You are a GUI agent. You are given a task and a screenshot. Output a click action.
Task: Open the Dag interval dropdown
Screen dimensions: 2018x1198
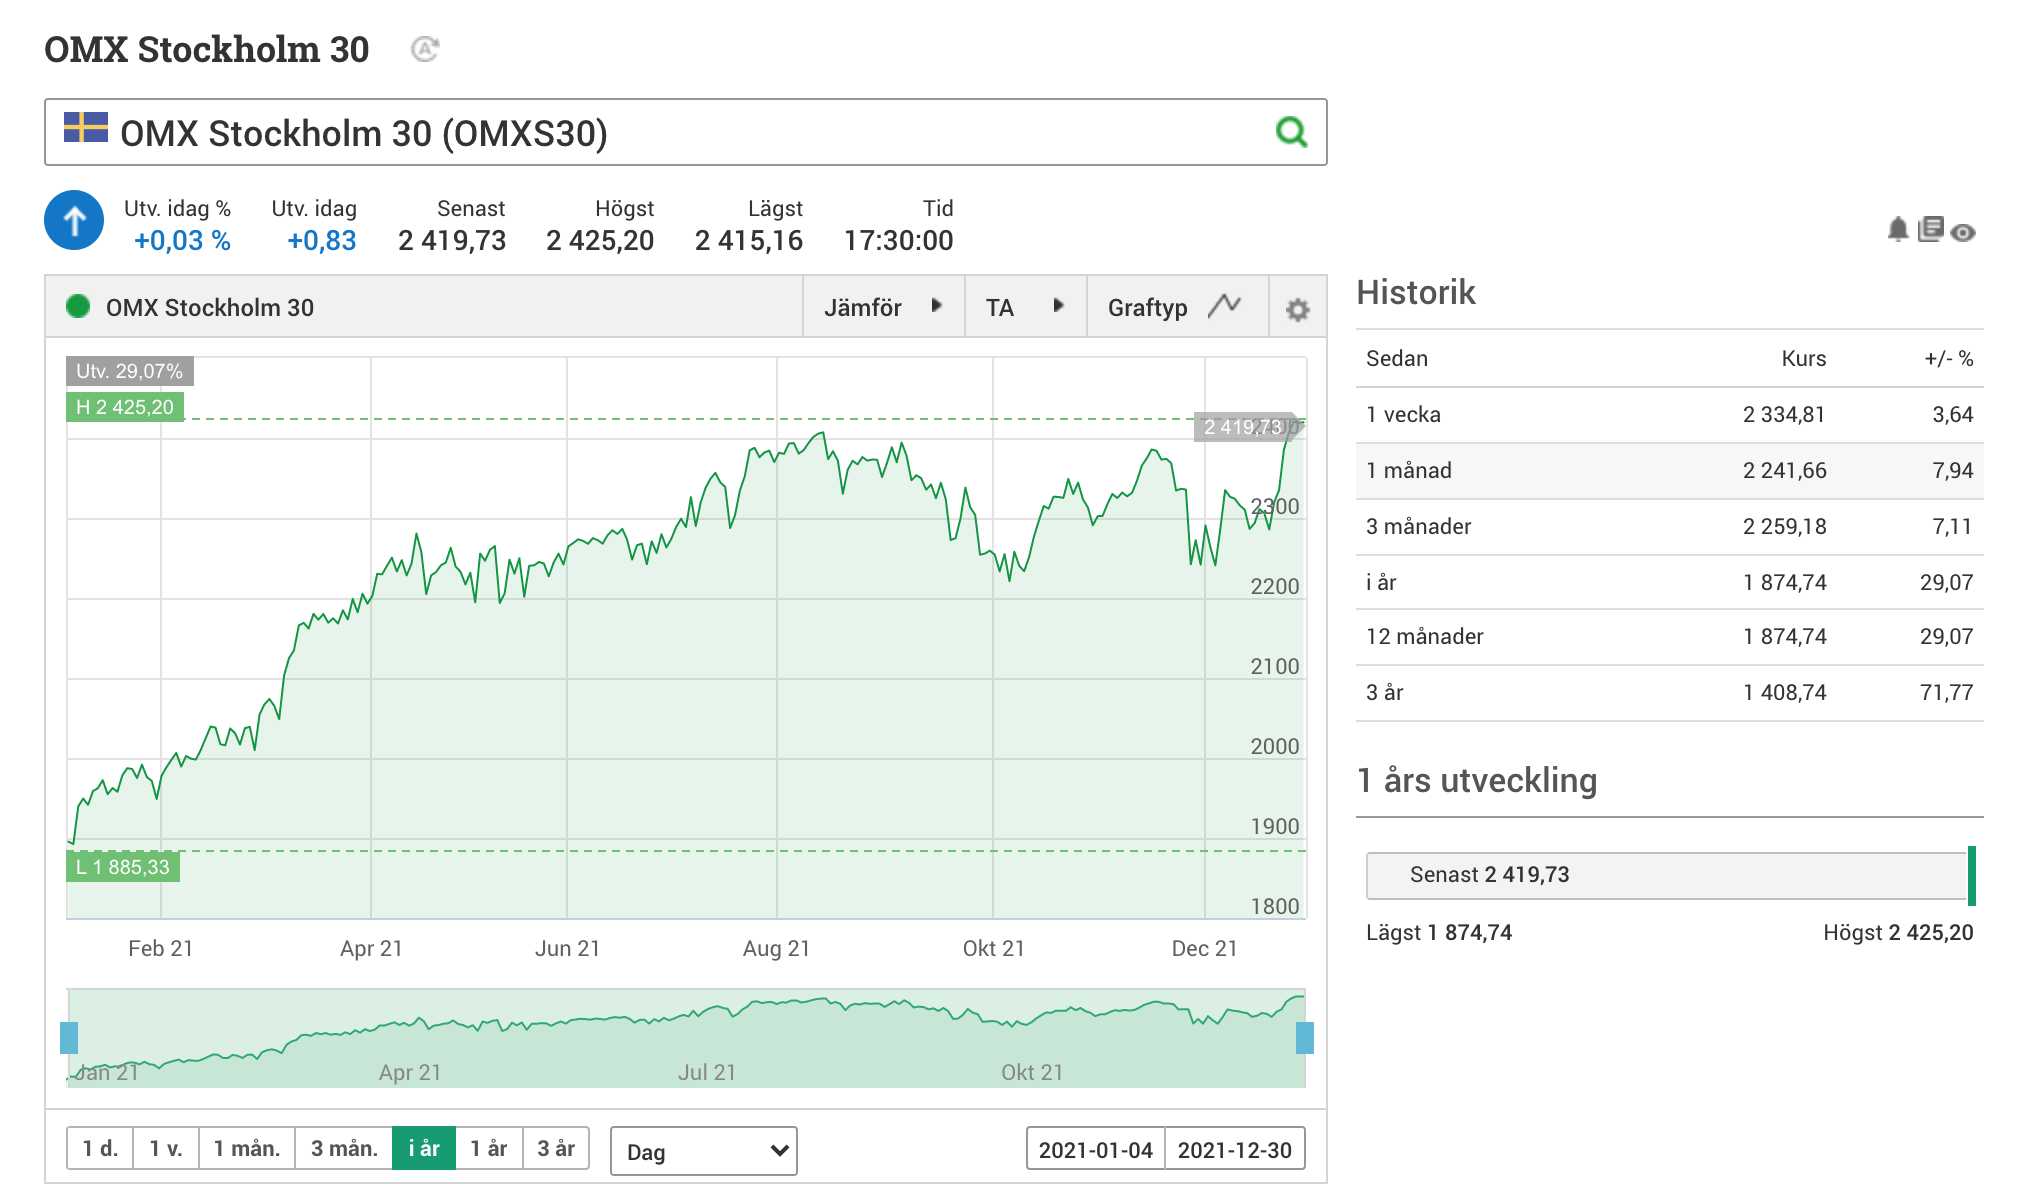(x=704, y=1151)
